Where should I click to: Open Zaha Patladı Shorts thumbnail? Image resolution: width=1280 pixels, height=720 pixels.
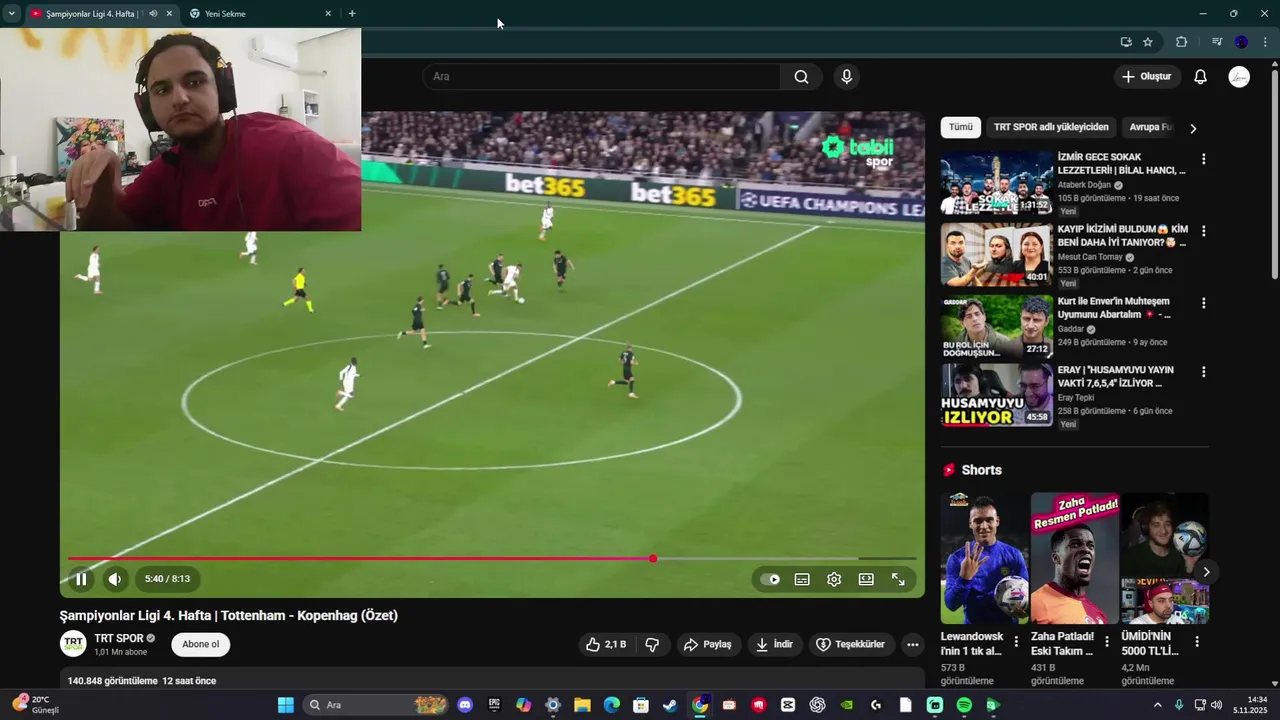(1075, 558)
